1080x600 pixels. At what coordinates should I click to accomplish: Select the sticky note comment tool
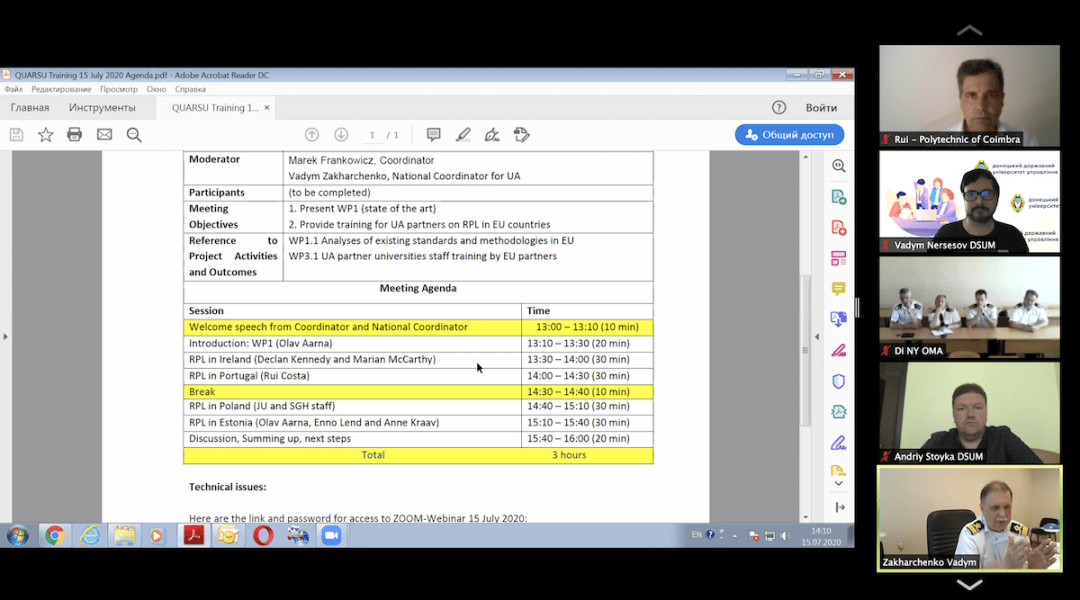coord(433,135)
